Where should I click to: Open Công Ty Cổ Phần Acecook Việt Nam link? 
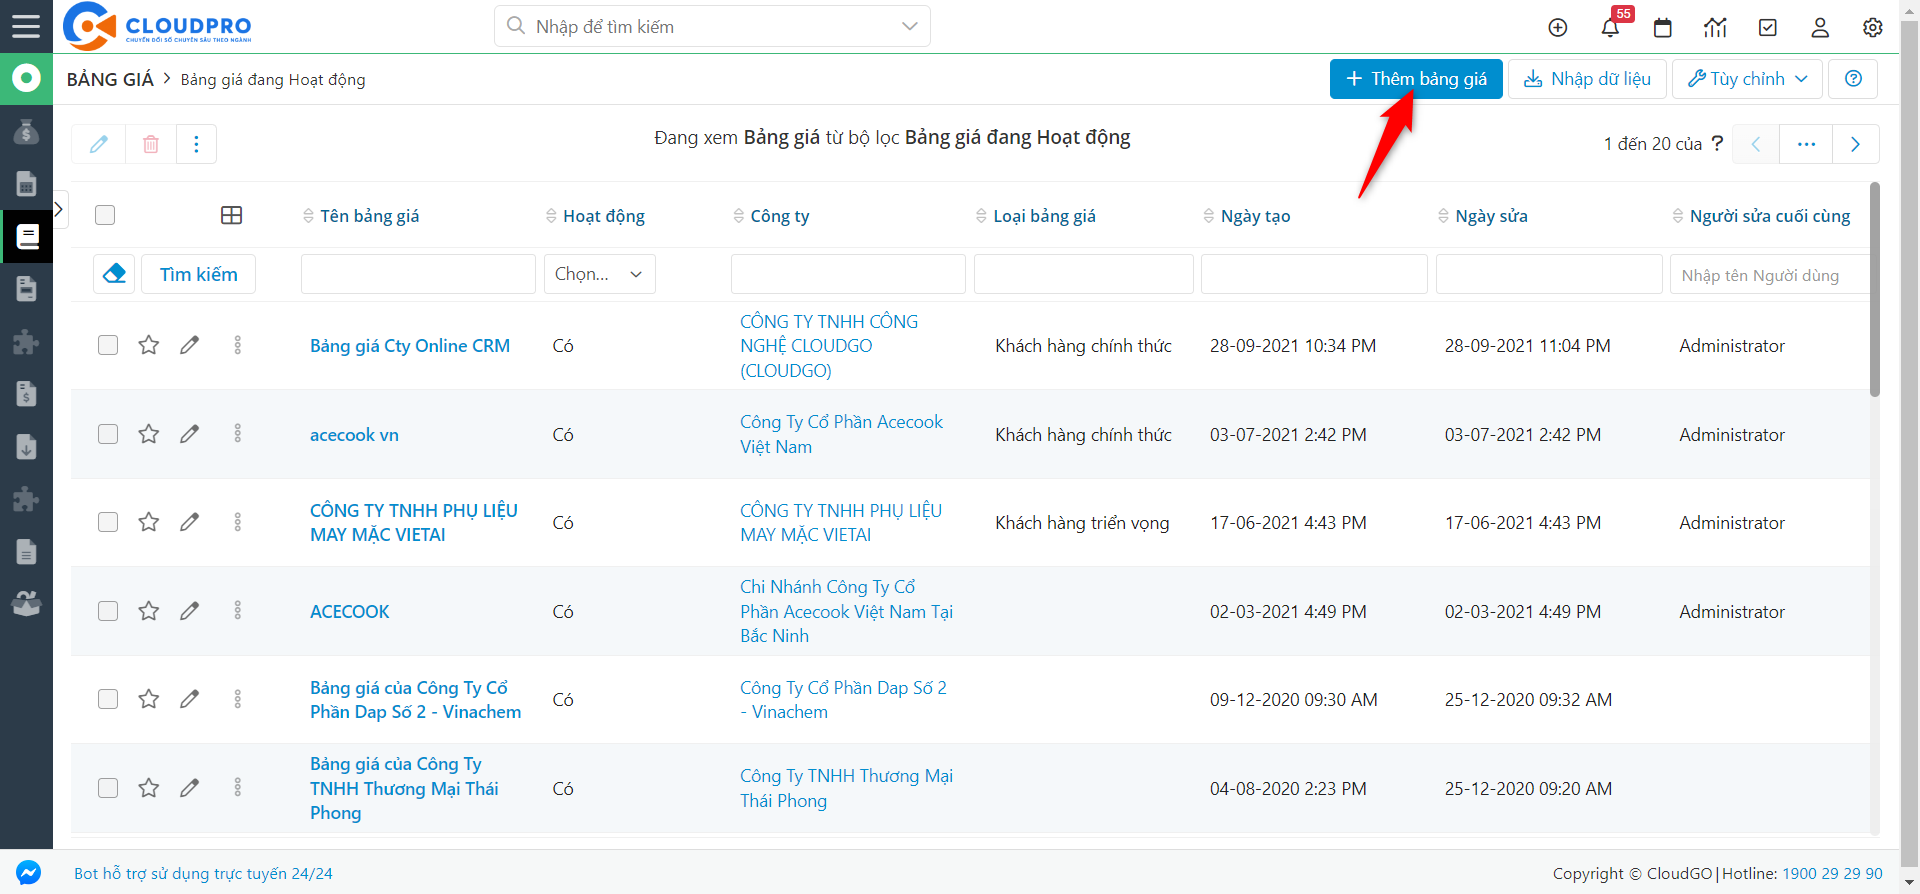[841, 434]
